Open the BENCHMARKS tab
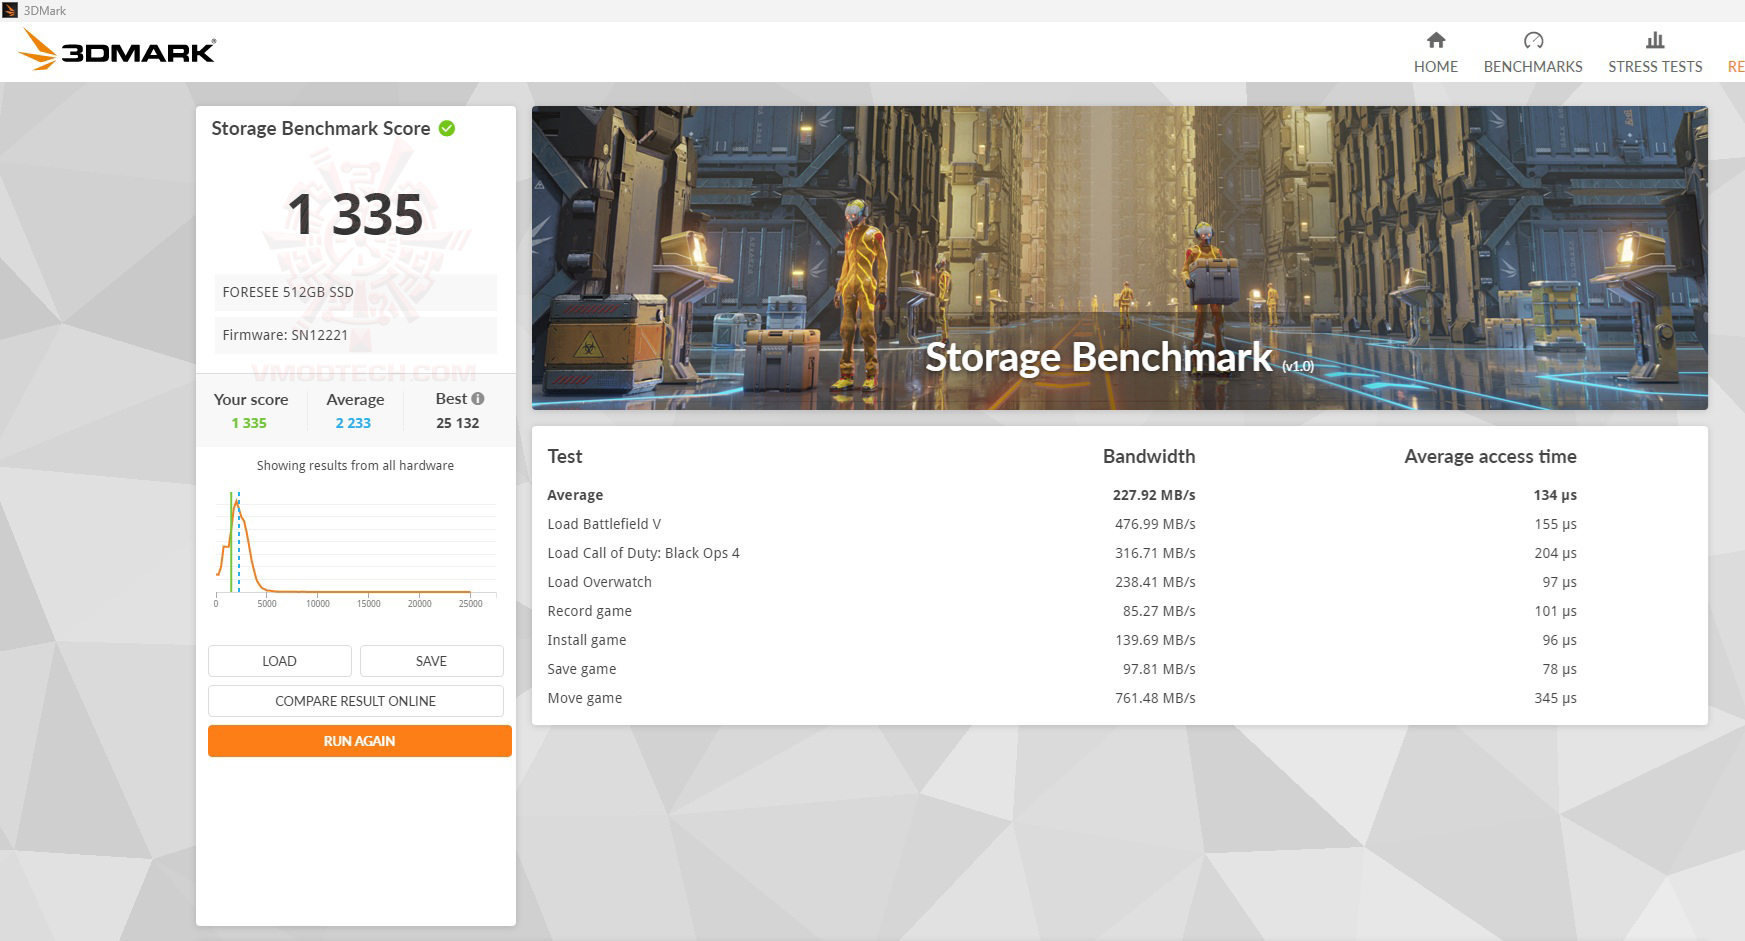Image resolution: width=1745 pixels, height=941 pixels. [x=1533, y=52]
